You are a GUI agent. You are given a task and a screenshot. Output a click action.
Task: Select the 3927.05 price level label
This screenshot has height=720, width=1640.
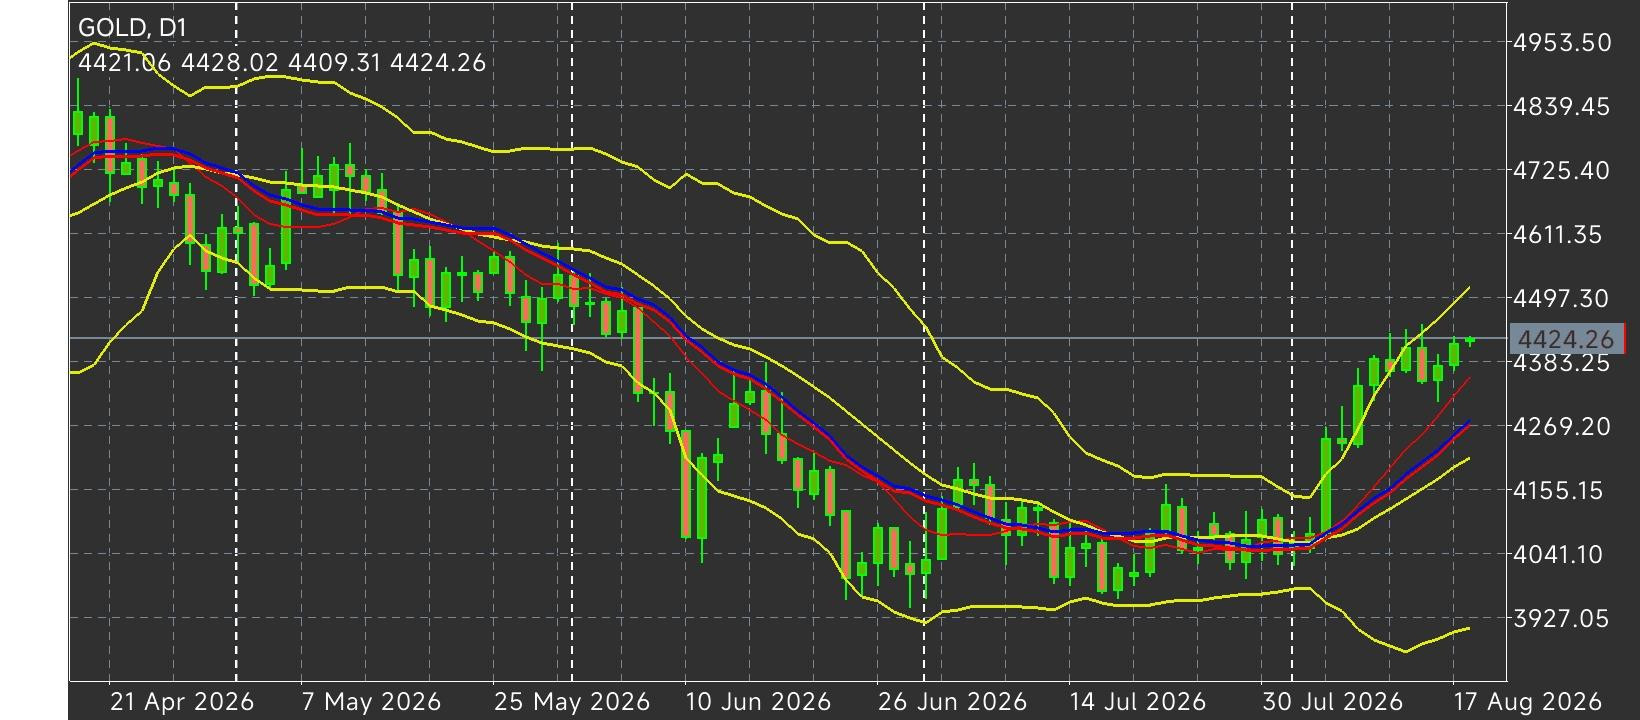[1563, 619]
